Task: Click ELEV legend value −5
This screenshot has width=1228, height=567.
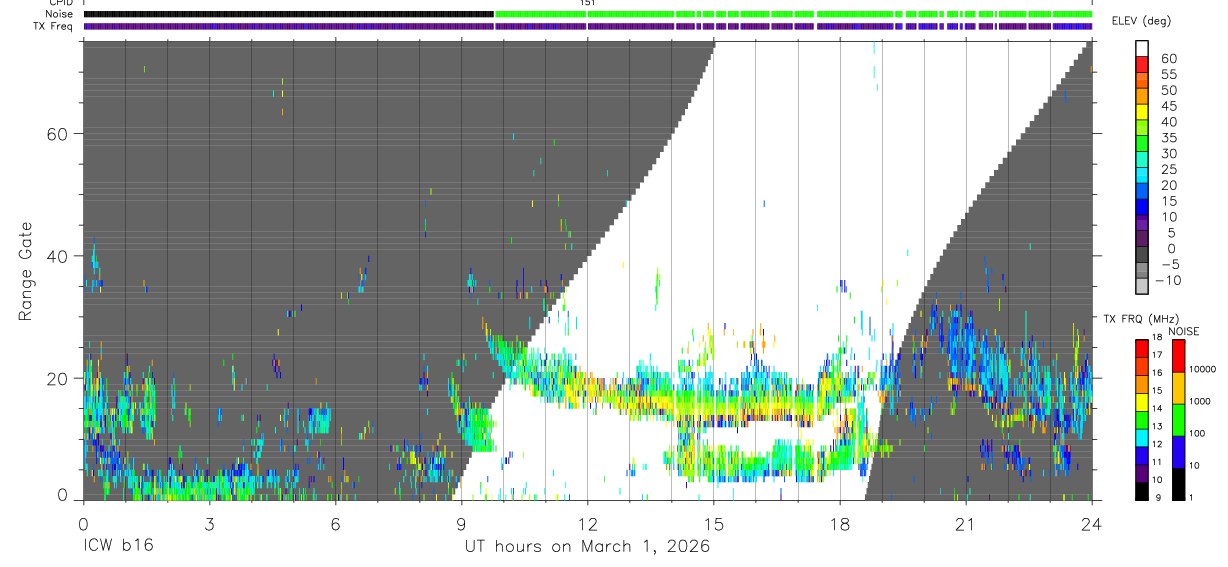Action: click(x=1168, y=264)
